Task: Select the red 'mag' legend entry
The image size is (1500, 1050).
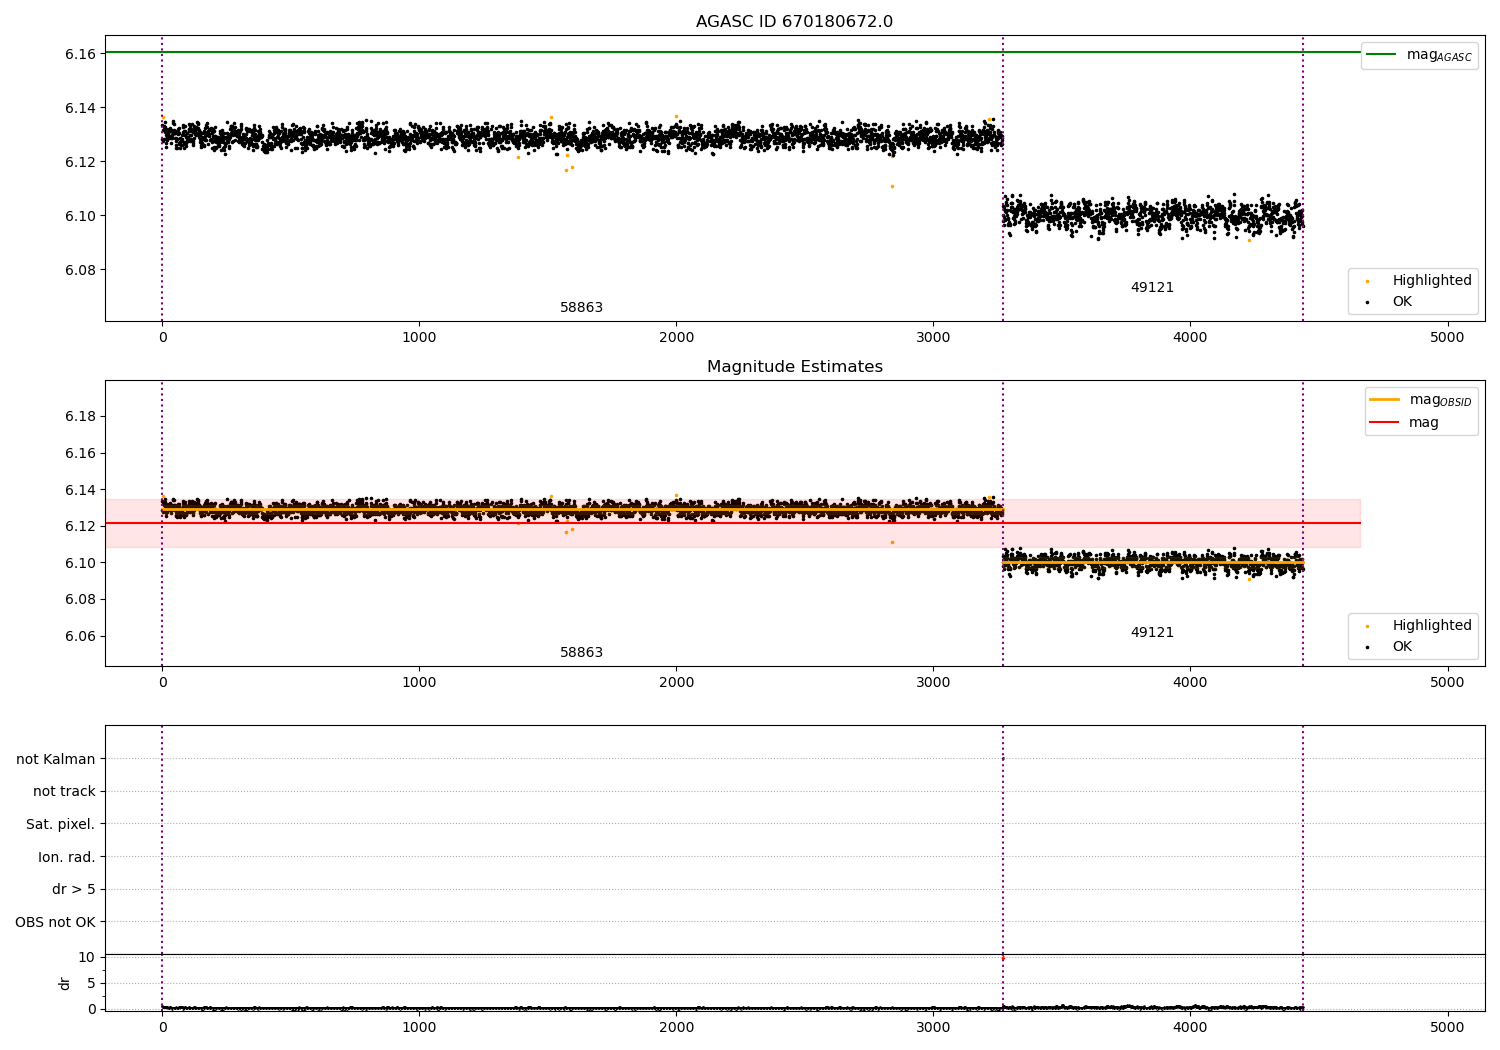Action: pos(1404,423)
